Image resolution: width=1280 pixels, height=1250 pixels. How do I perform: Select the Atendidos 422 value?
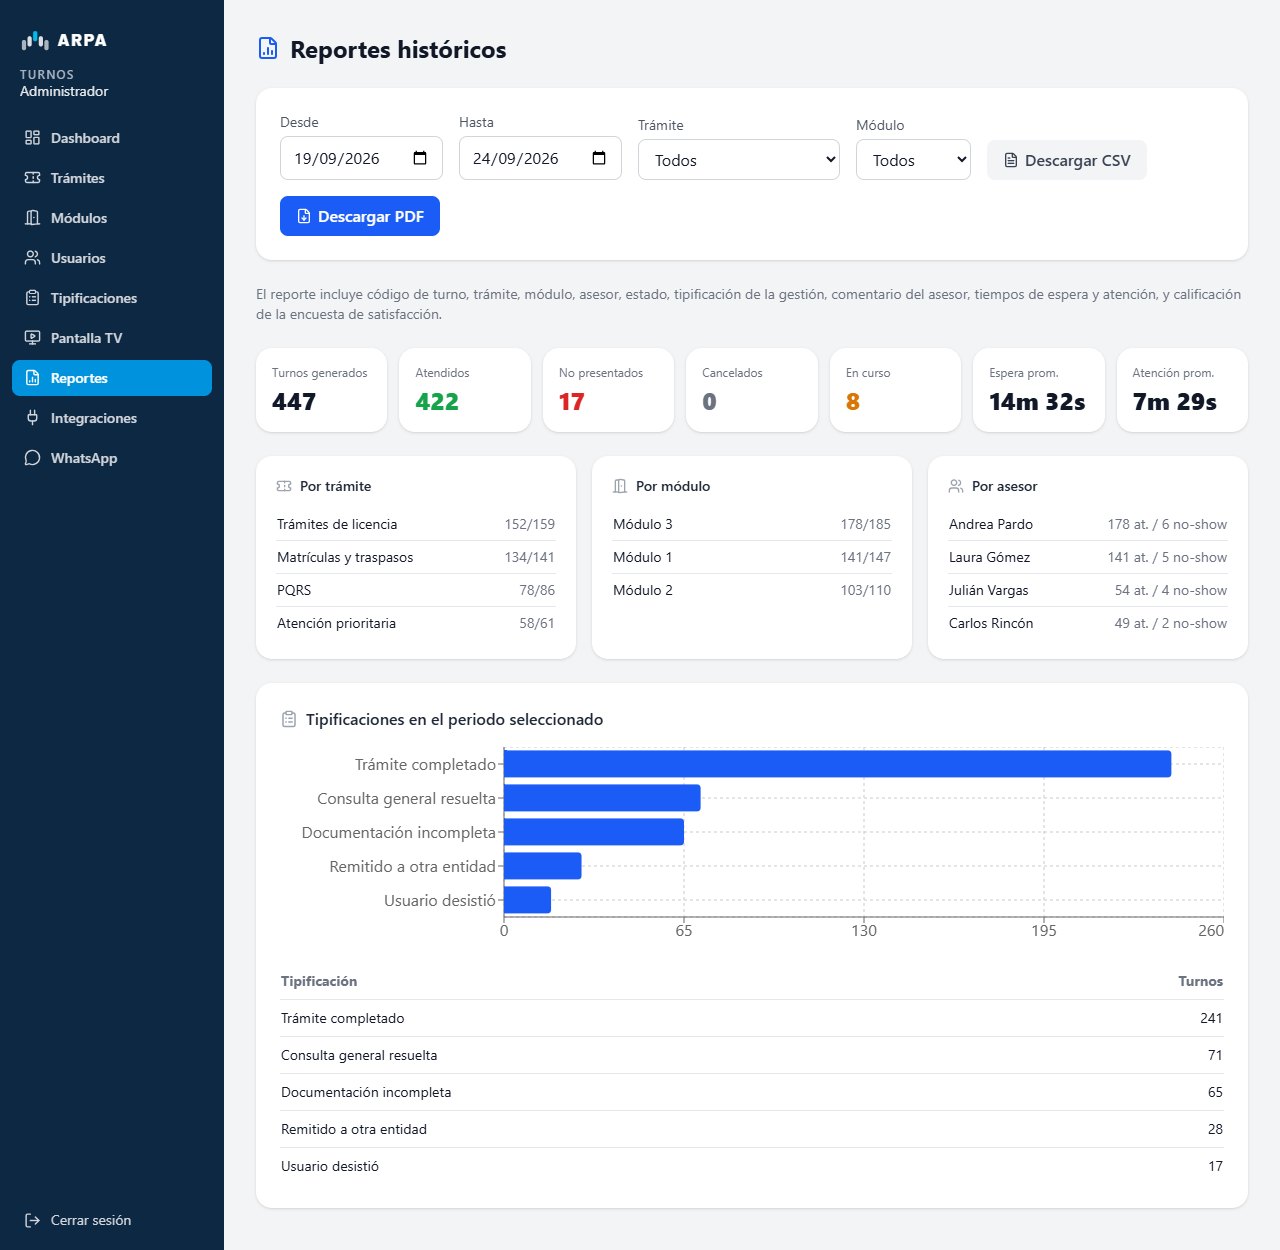tap(437, 402)
